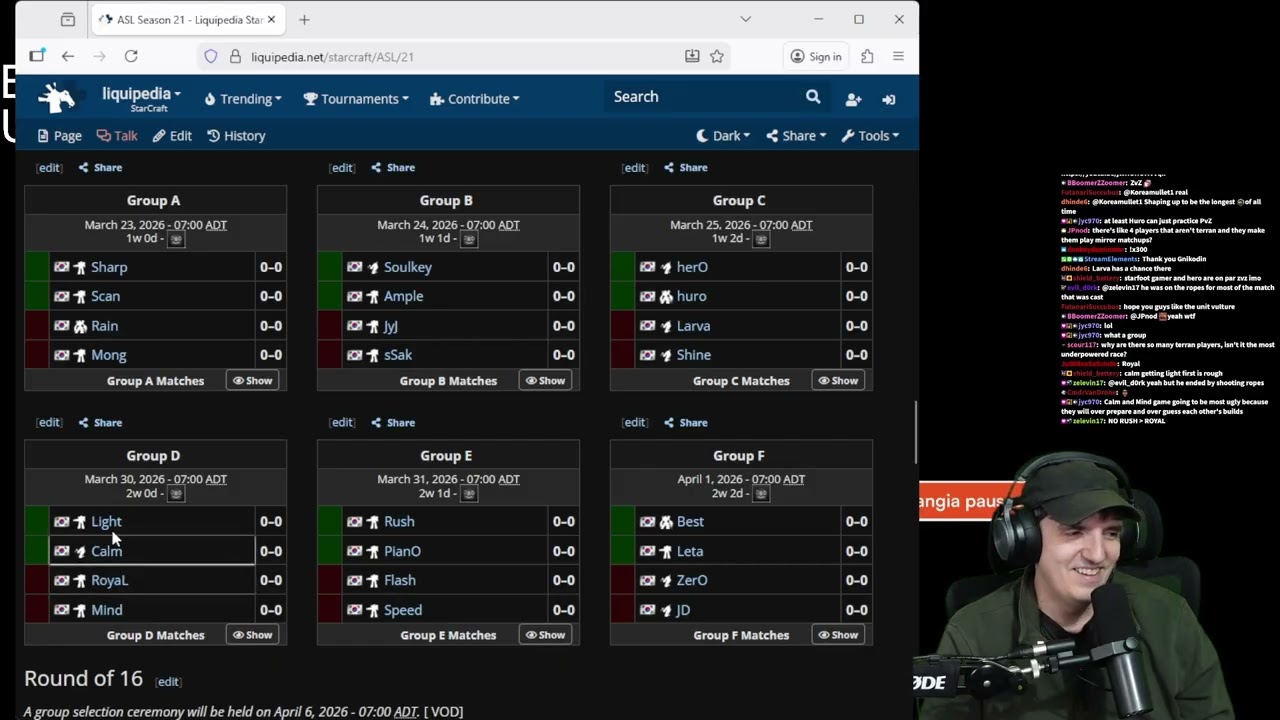Screen dimensions: 1280x720
Task: Show Group B matches
Action: coord(545,381)
